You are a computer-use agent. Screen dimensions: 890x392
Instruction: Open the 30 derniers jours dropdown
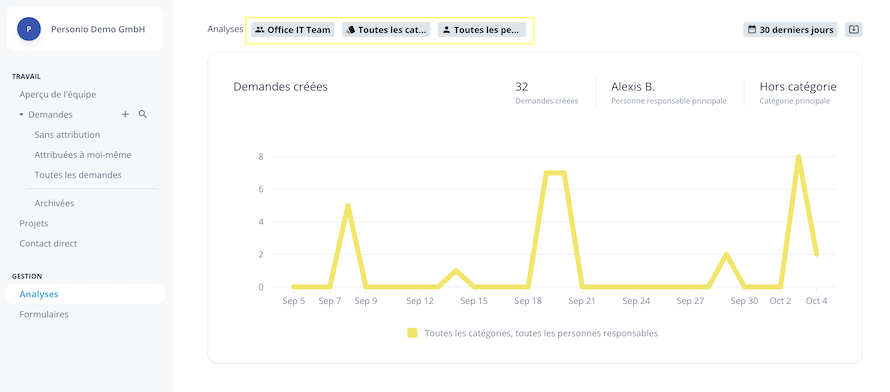[x=790, y=29]
